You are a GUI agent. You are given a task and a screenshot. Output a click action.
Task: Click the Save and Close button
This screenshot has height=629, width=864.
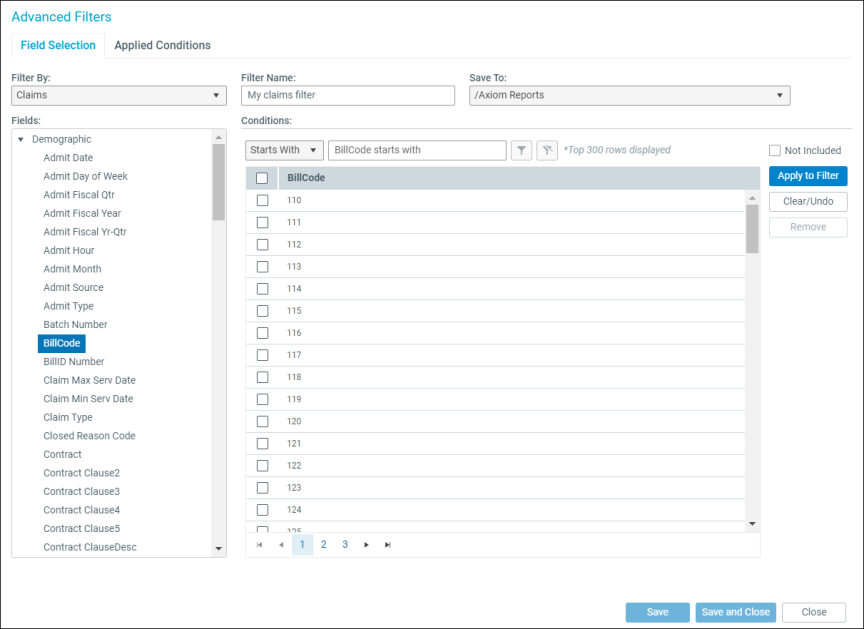735,612
